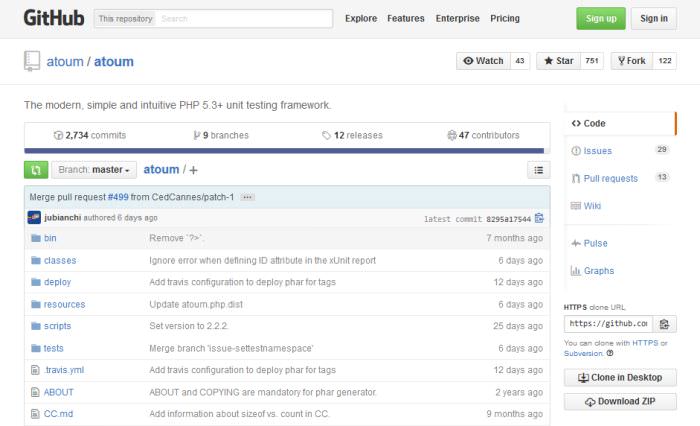Copy latest commit SHA with clipboard icon
Screen dimensions: 700x426
[x=539, y=218]
